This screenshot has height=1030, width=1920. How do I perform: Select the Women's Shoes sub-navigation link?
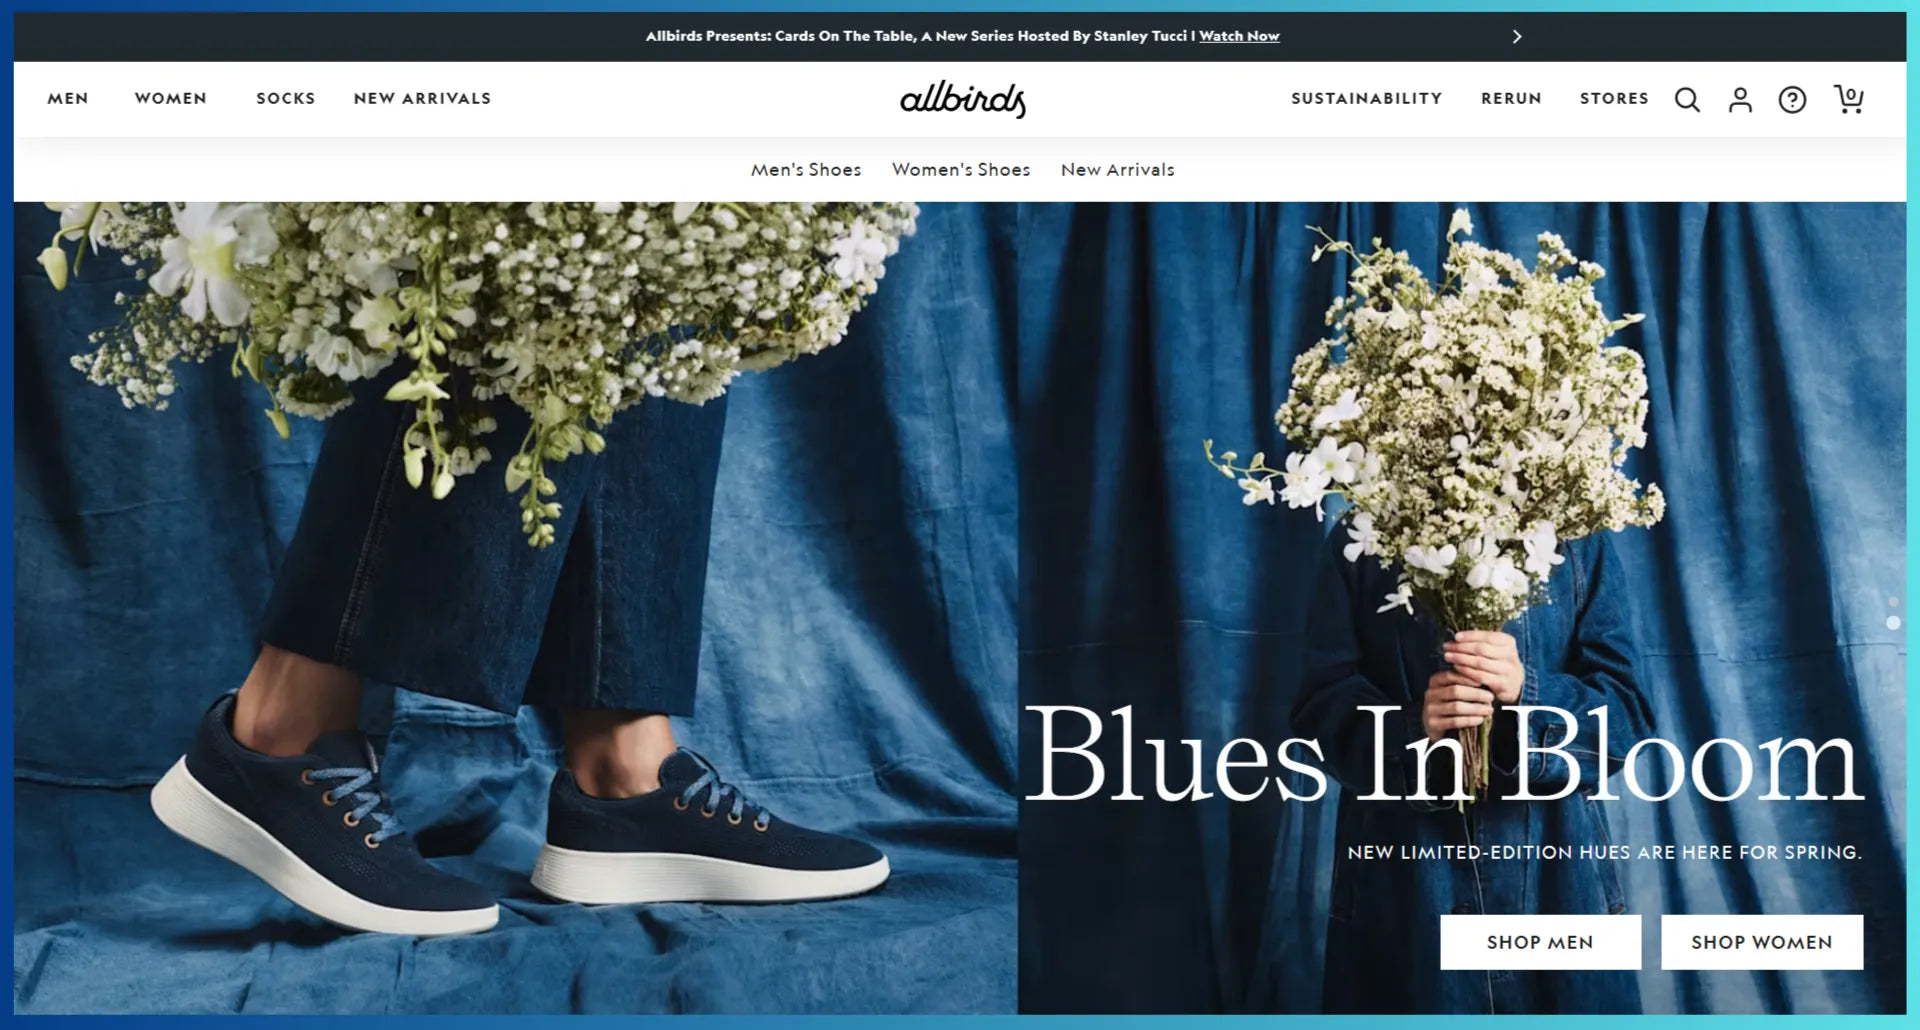click(961, 170)
